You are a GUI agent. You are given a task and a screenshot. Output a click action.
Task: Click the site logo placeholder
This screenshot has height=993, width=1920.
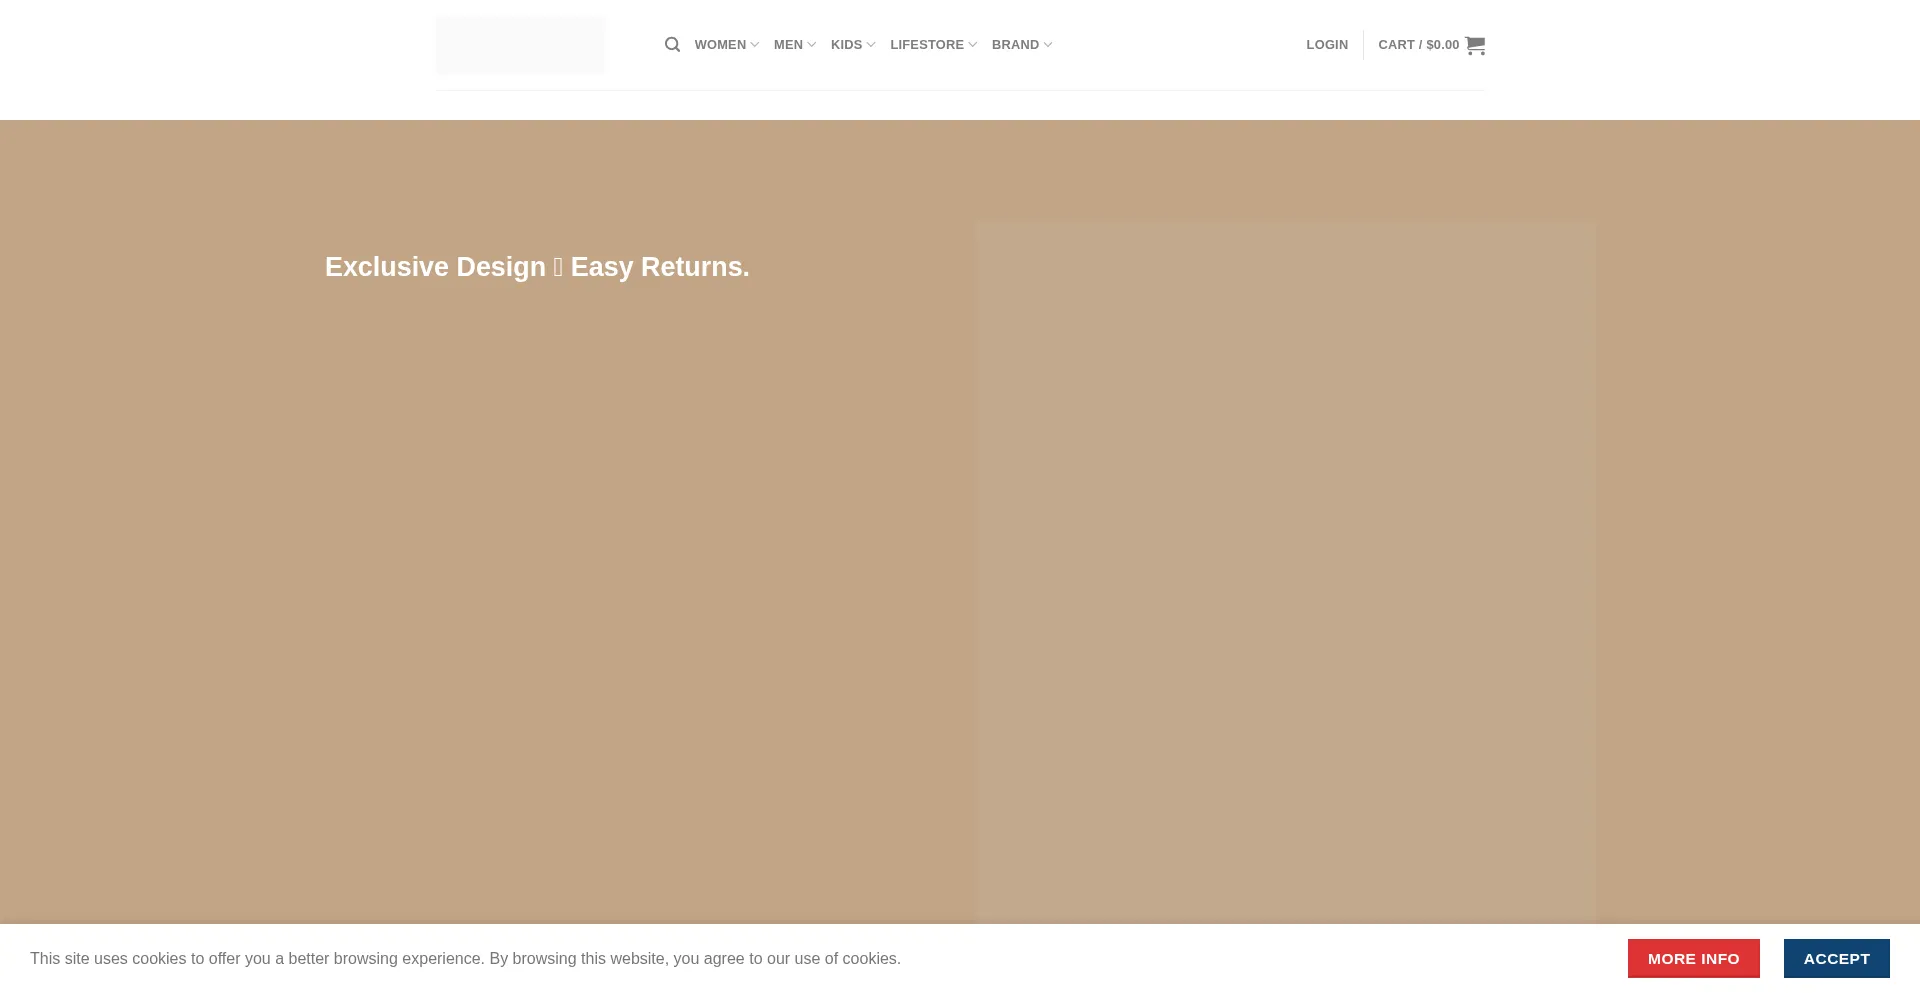pyautogui.click(x=520, y=45)
